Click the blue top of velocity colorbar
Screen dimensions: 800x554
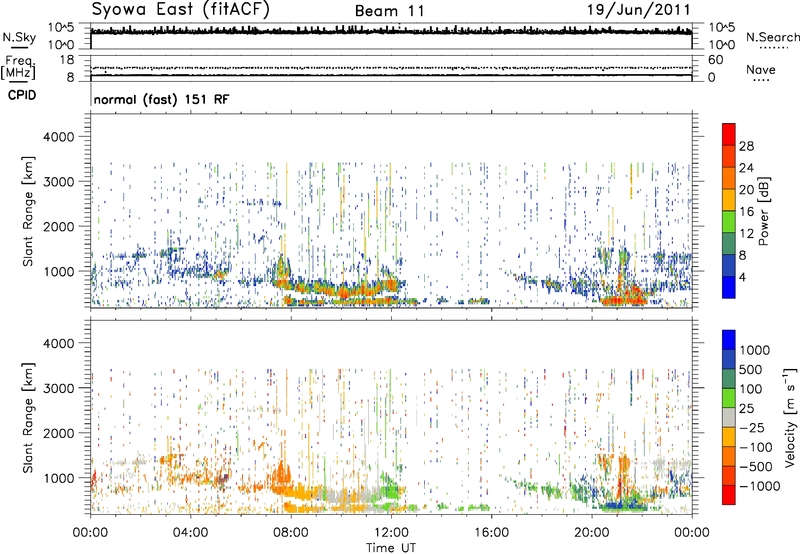[x=729, y=340]
